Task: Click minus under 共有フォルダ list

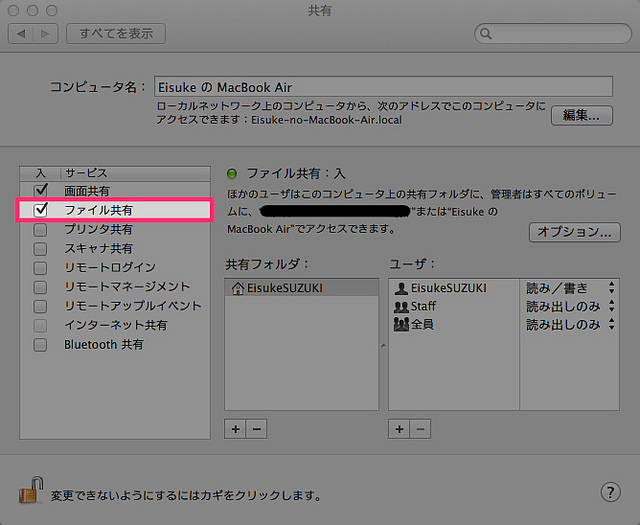Action: click(x=256, y=429)
